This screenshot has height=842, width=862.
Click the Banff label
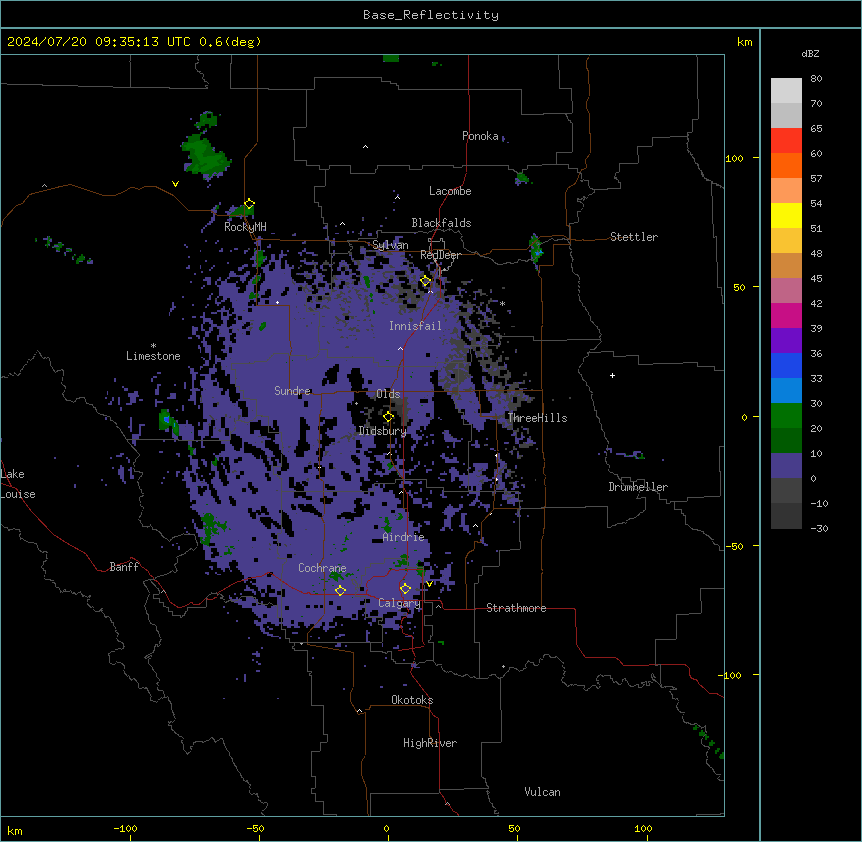coord(124,567)
